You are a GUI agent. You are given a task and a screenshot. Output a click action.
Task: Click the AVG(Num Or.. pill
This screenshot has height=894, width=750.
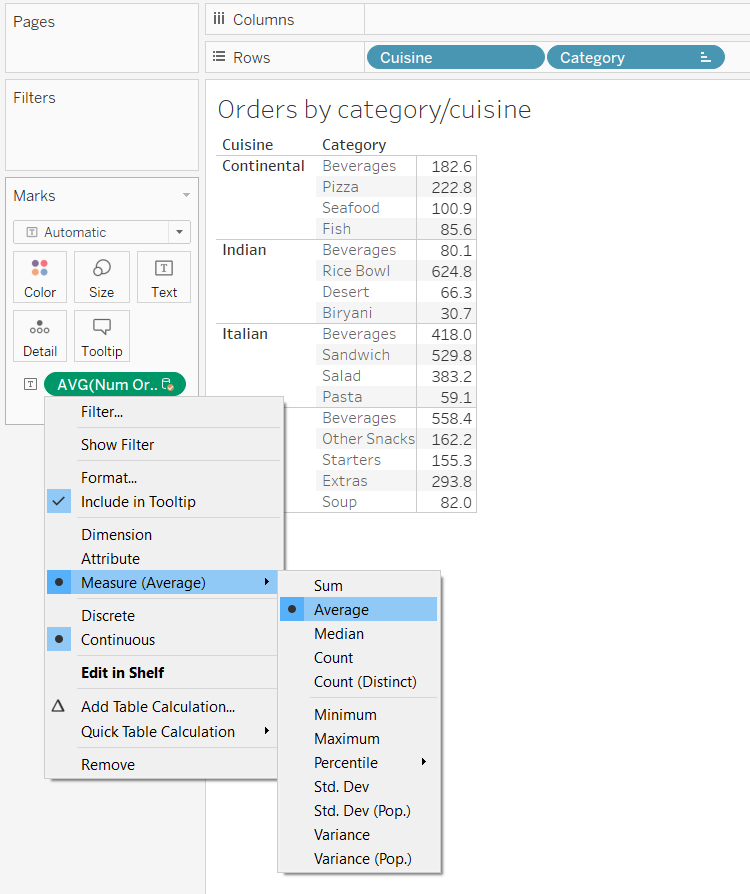click(115, 384)
